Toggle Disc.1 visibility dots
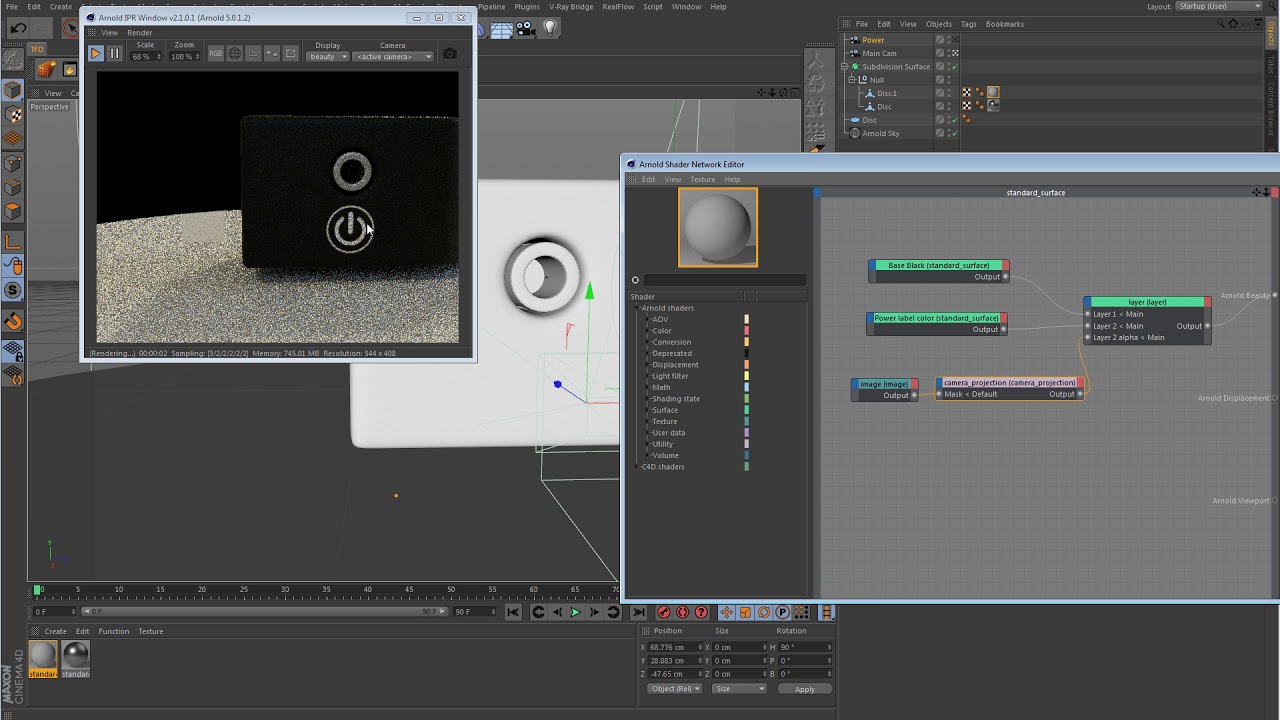This screenshot has width=1280, height=720. click(x=949, y=93)
